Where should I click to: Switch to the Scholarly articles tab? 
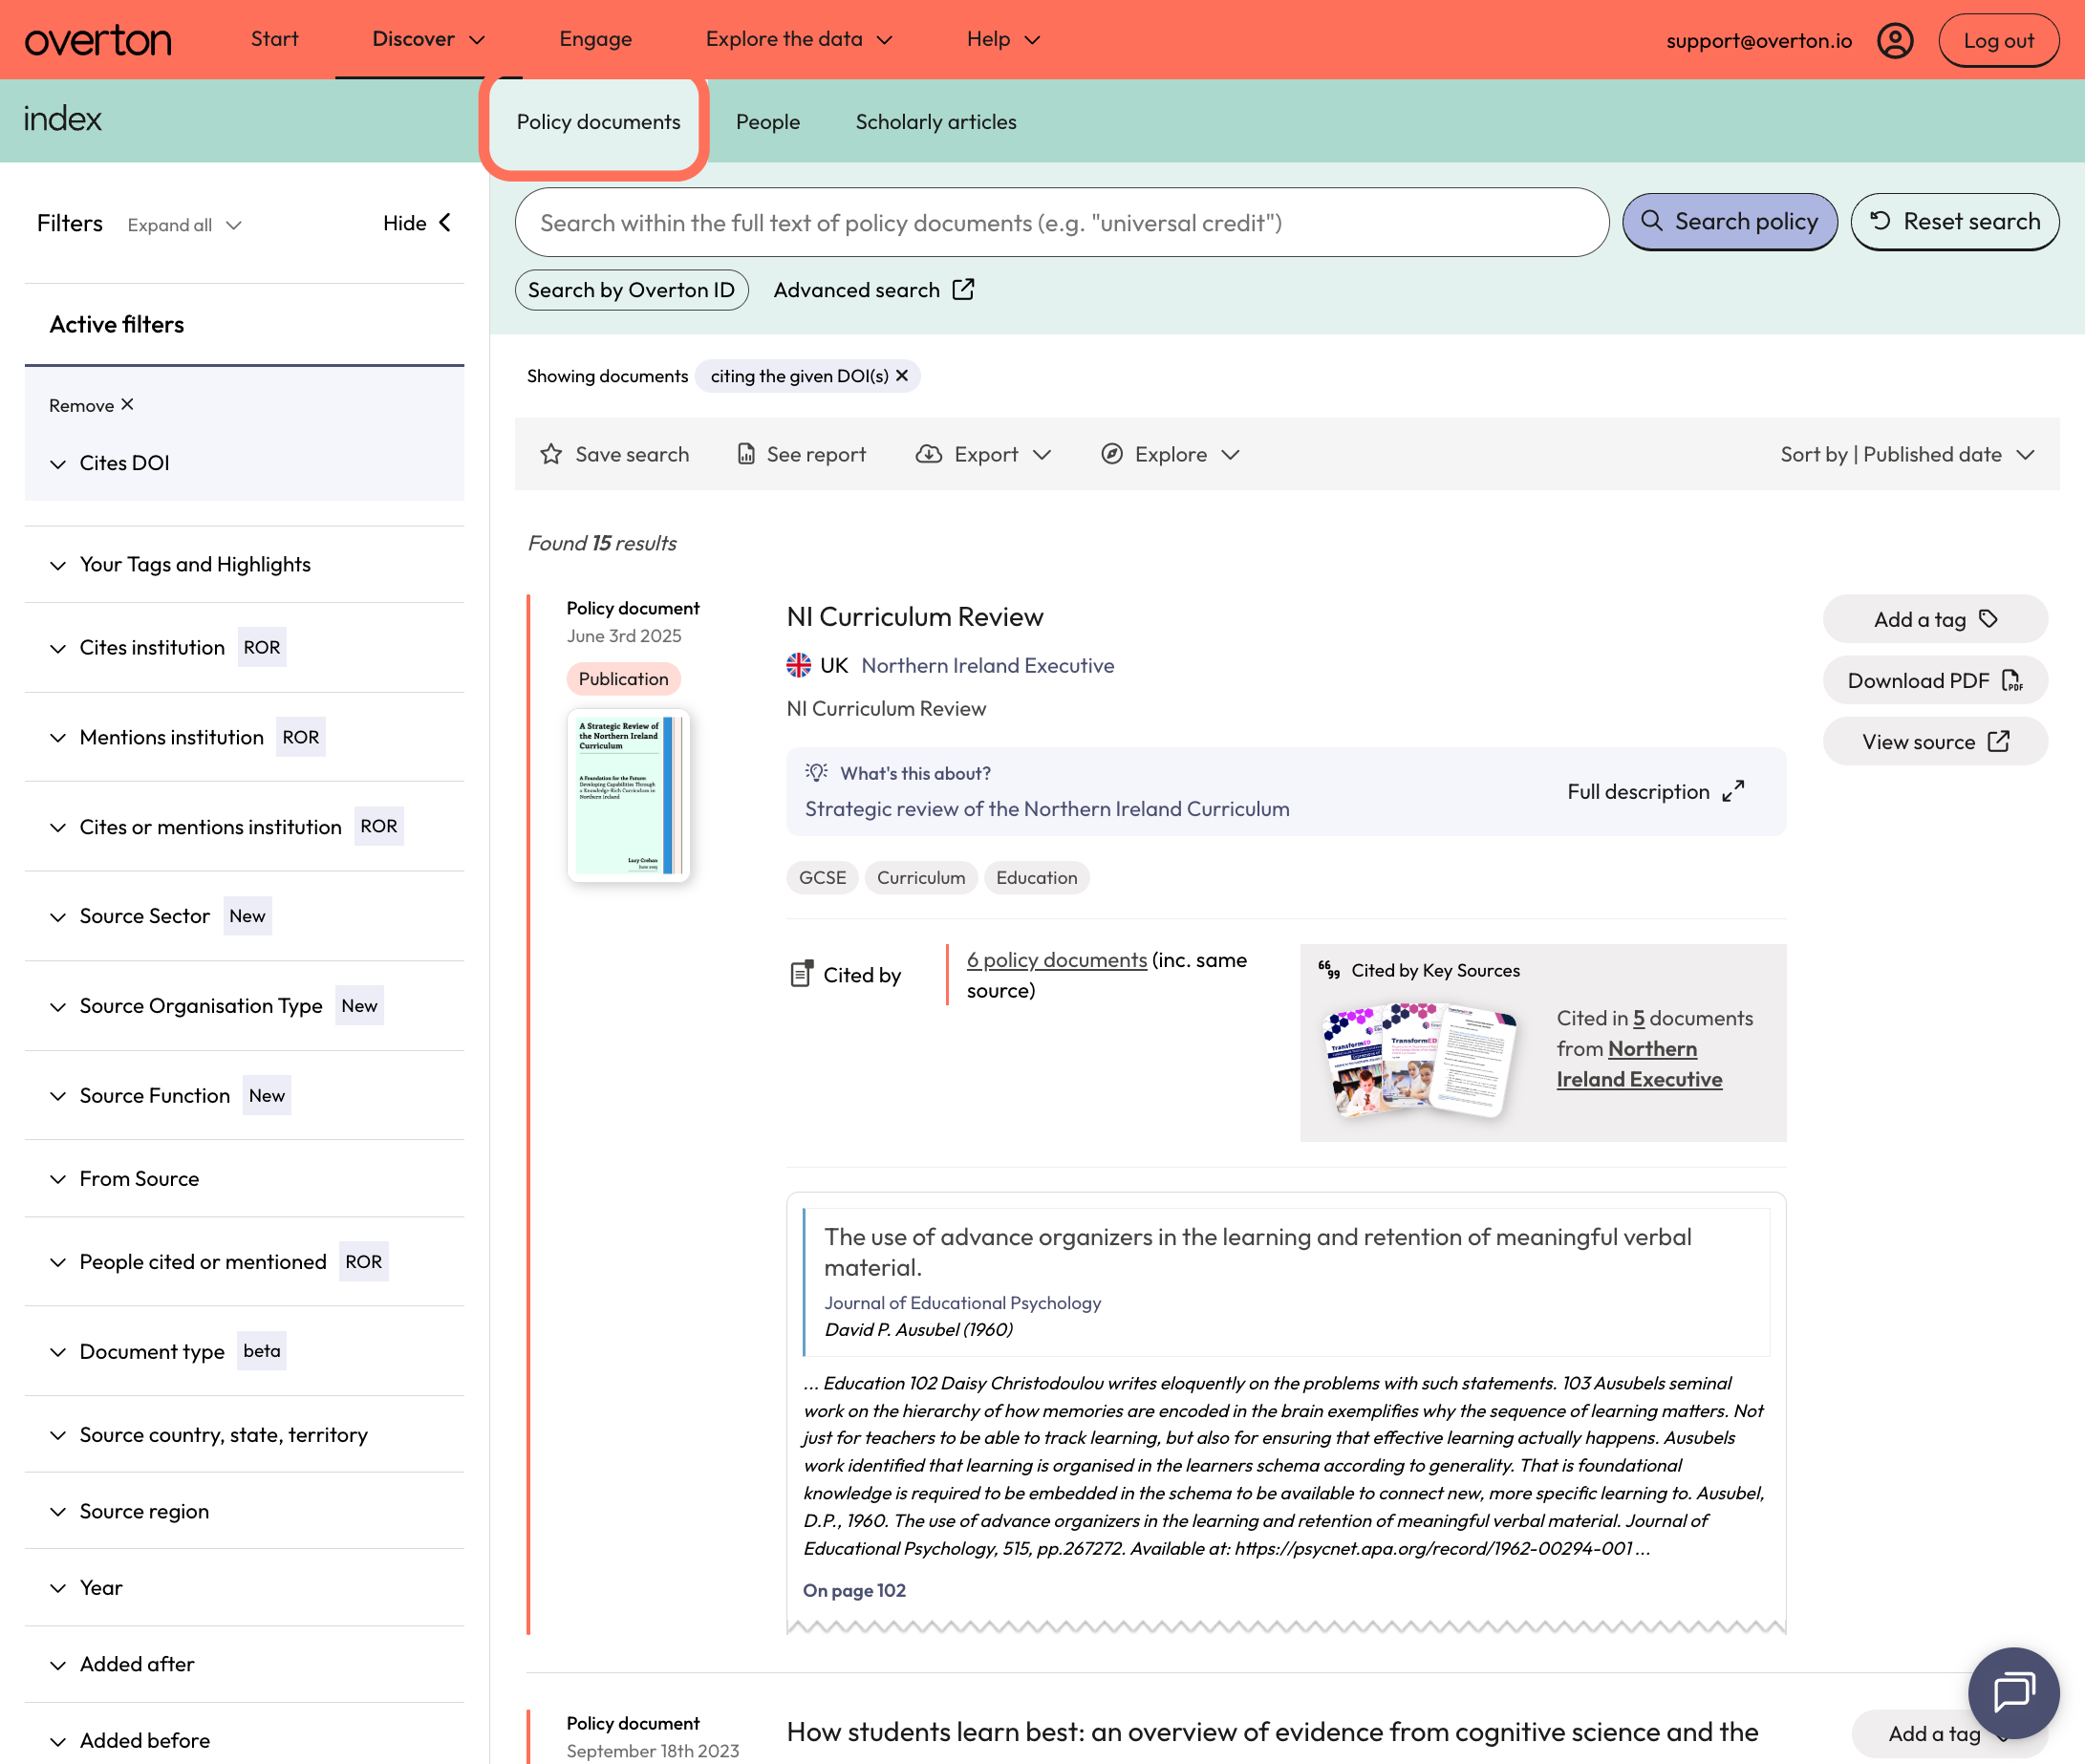point(936,121)
